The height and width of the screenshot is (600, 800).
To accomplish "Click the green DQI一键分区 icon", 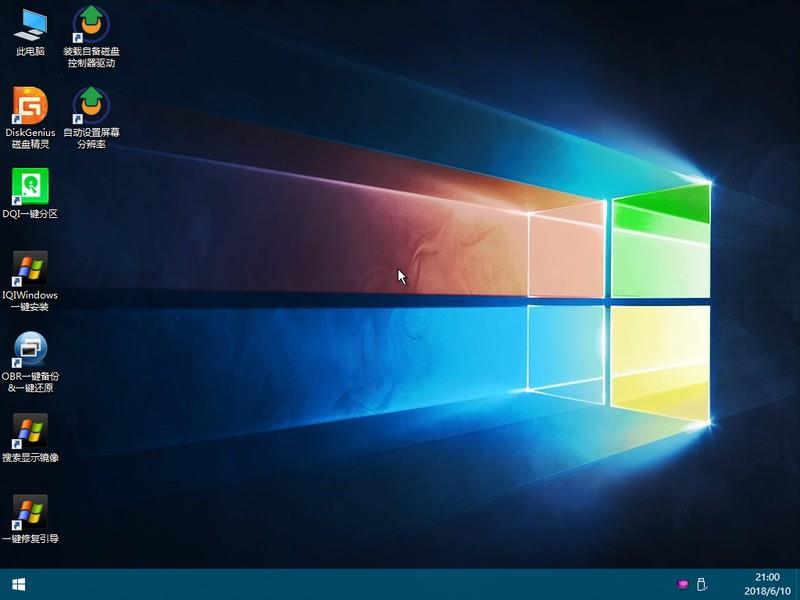I will coord(30,187).
